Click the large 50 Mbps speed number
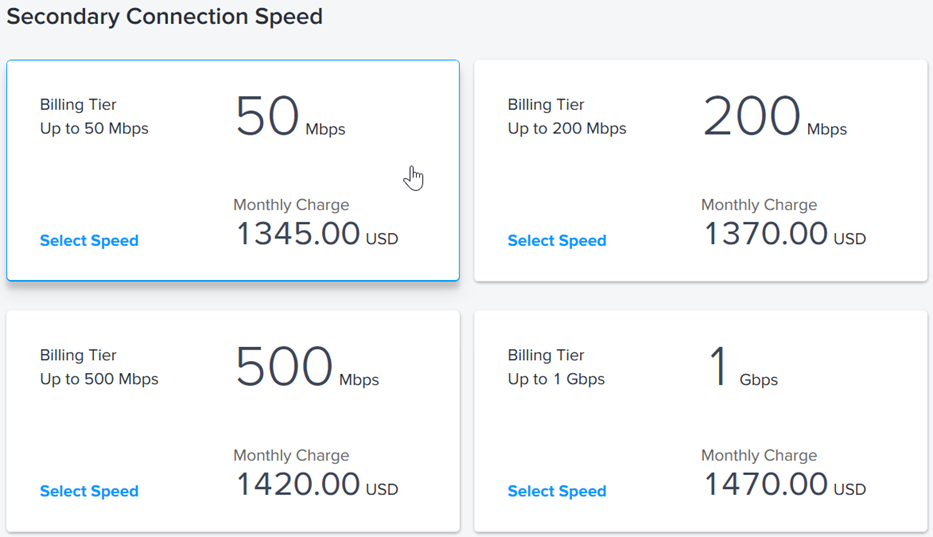Image resolution: width=933 pixels, height=537 pixels. (267, 116)
